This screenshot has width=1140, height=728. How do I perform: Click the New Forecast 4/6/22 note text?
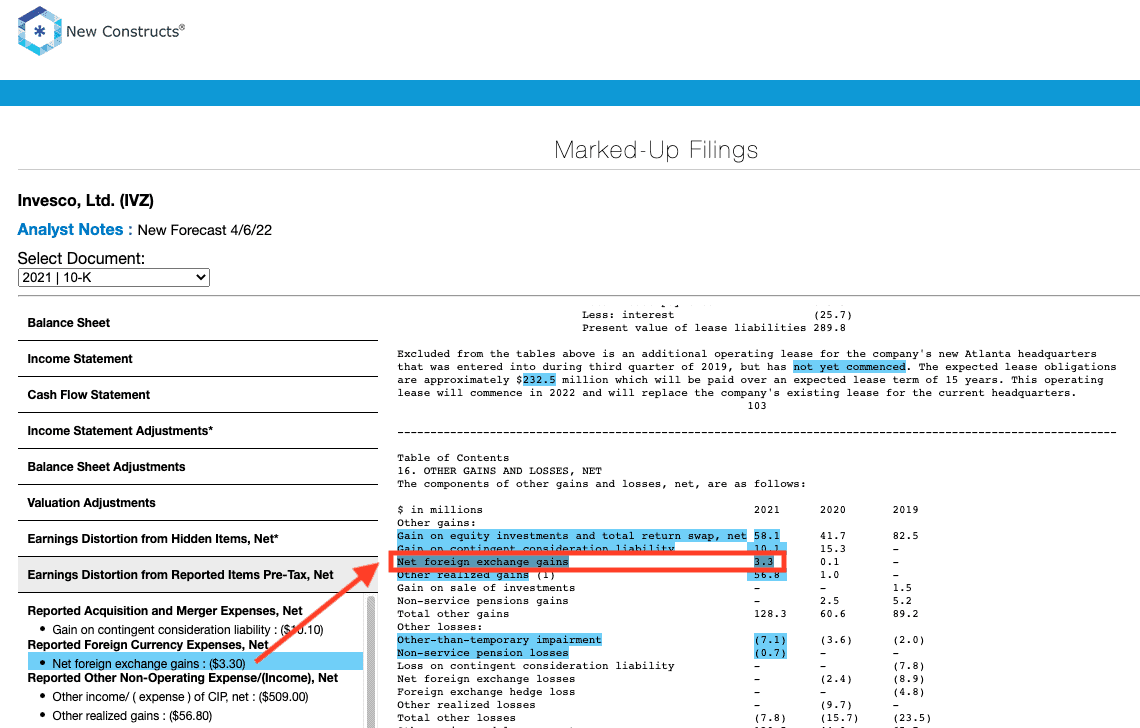click(x=204, y=231)
